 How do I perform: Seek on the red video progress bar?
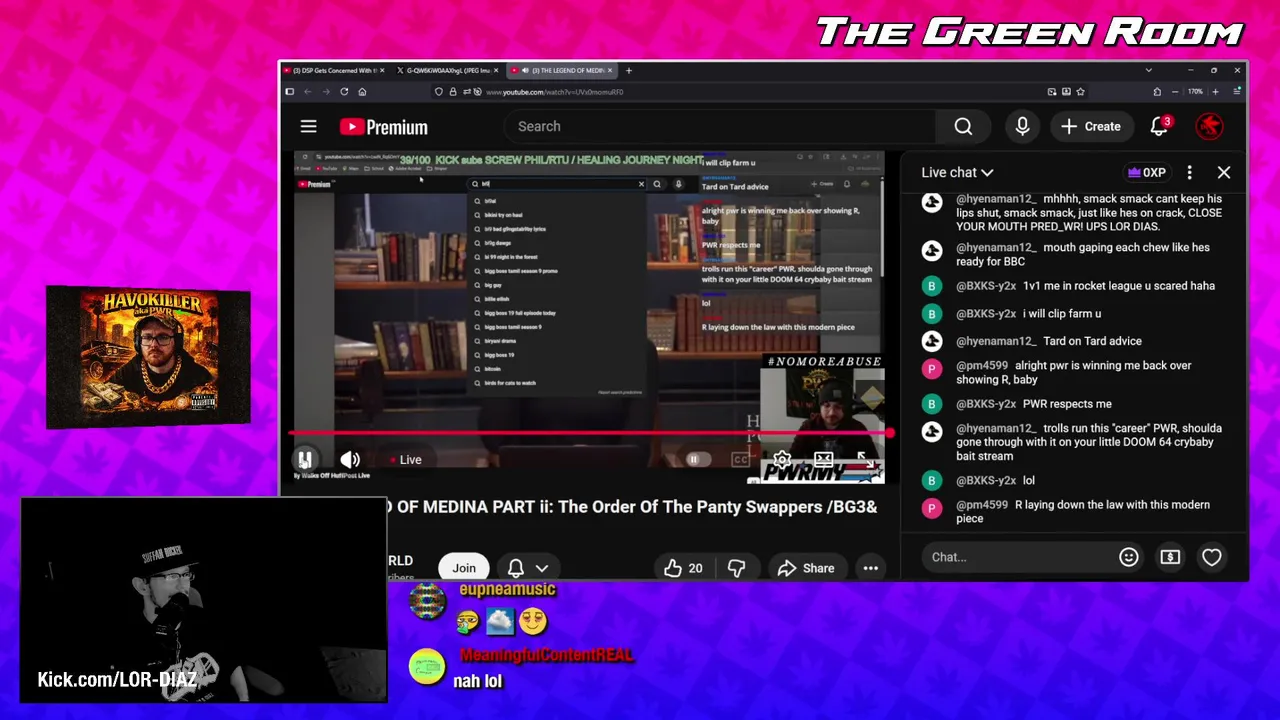589,433
